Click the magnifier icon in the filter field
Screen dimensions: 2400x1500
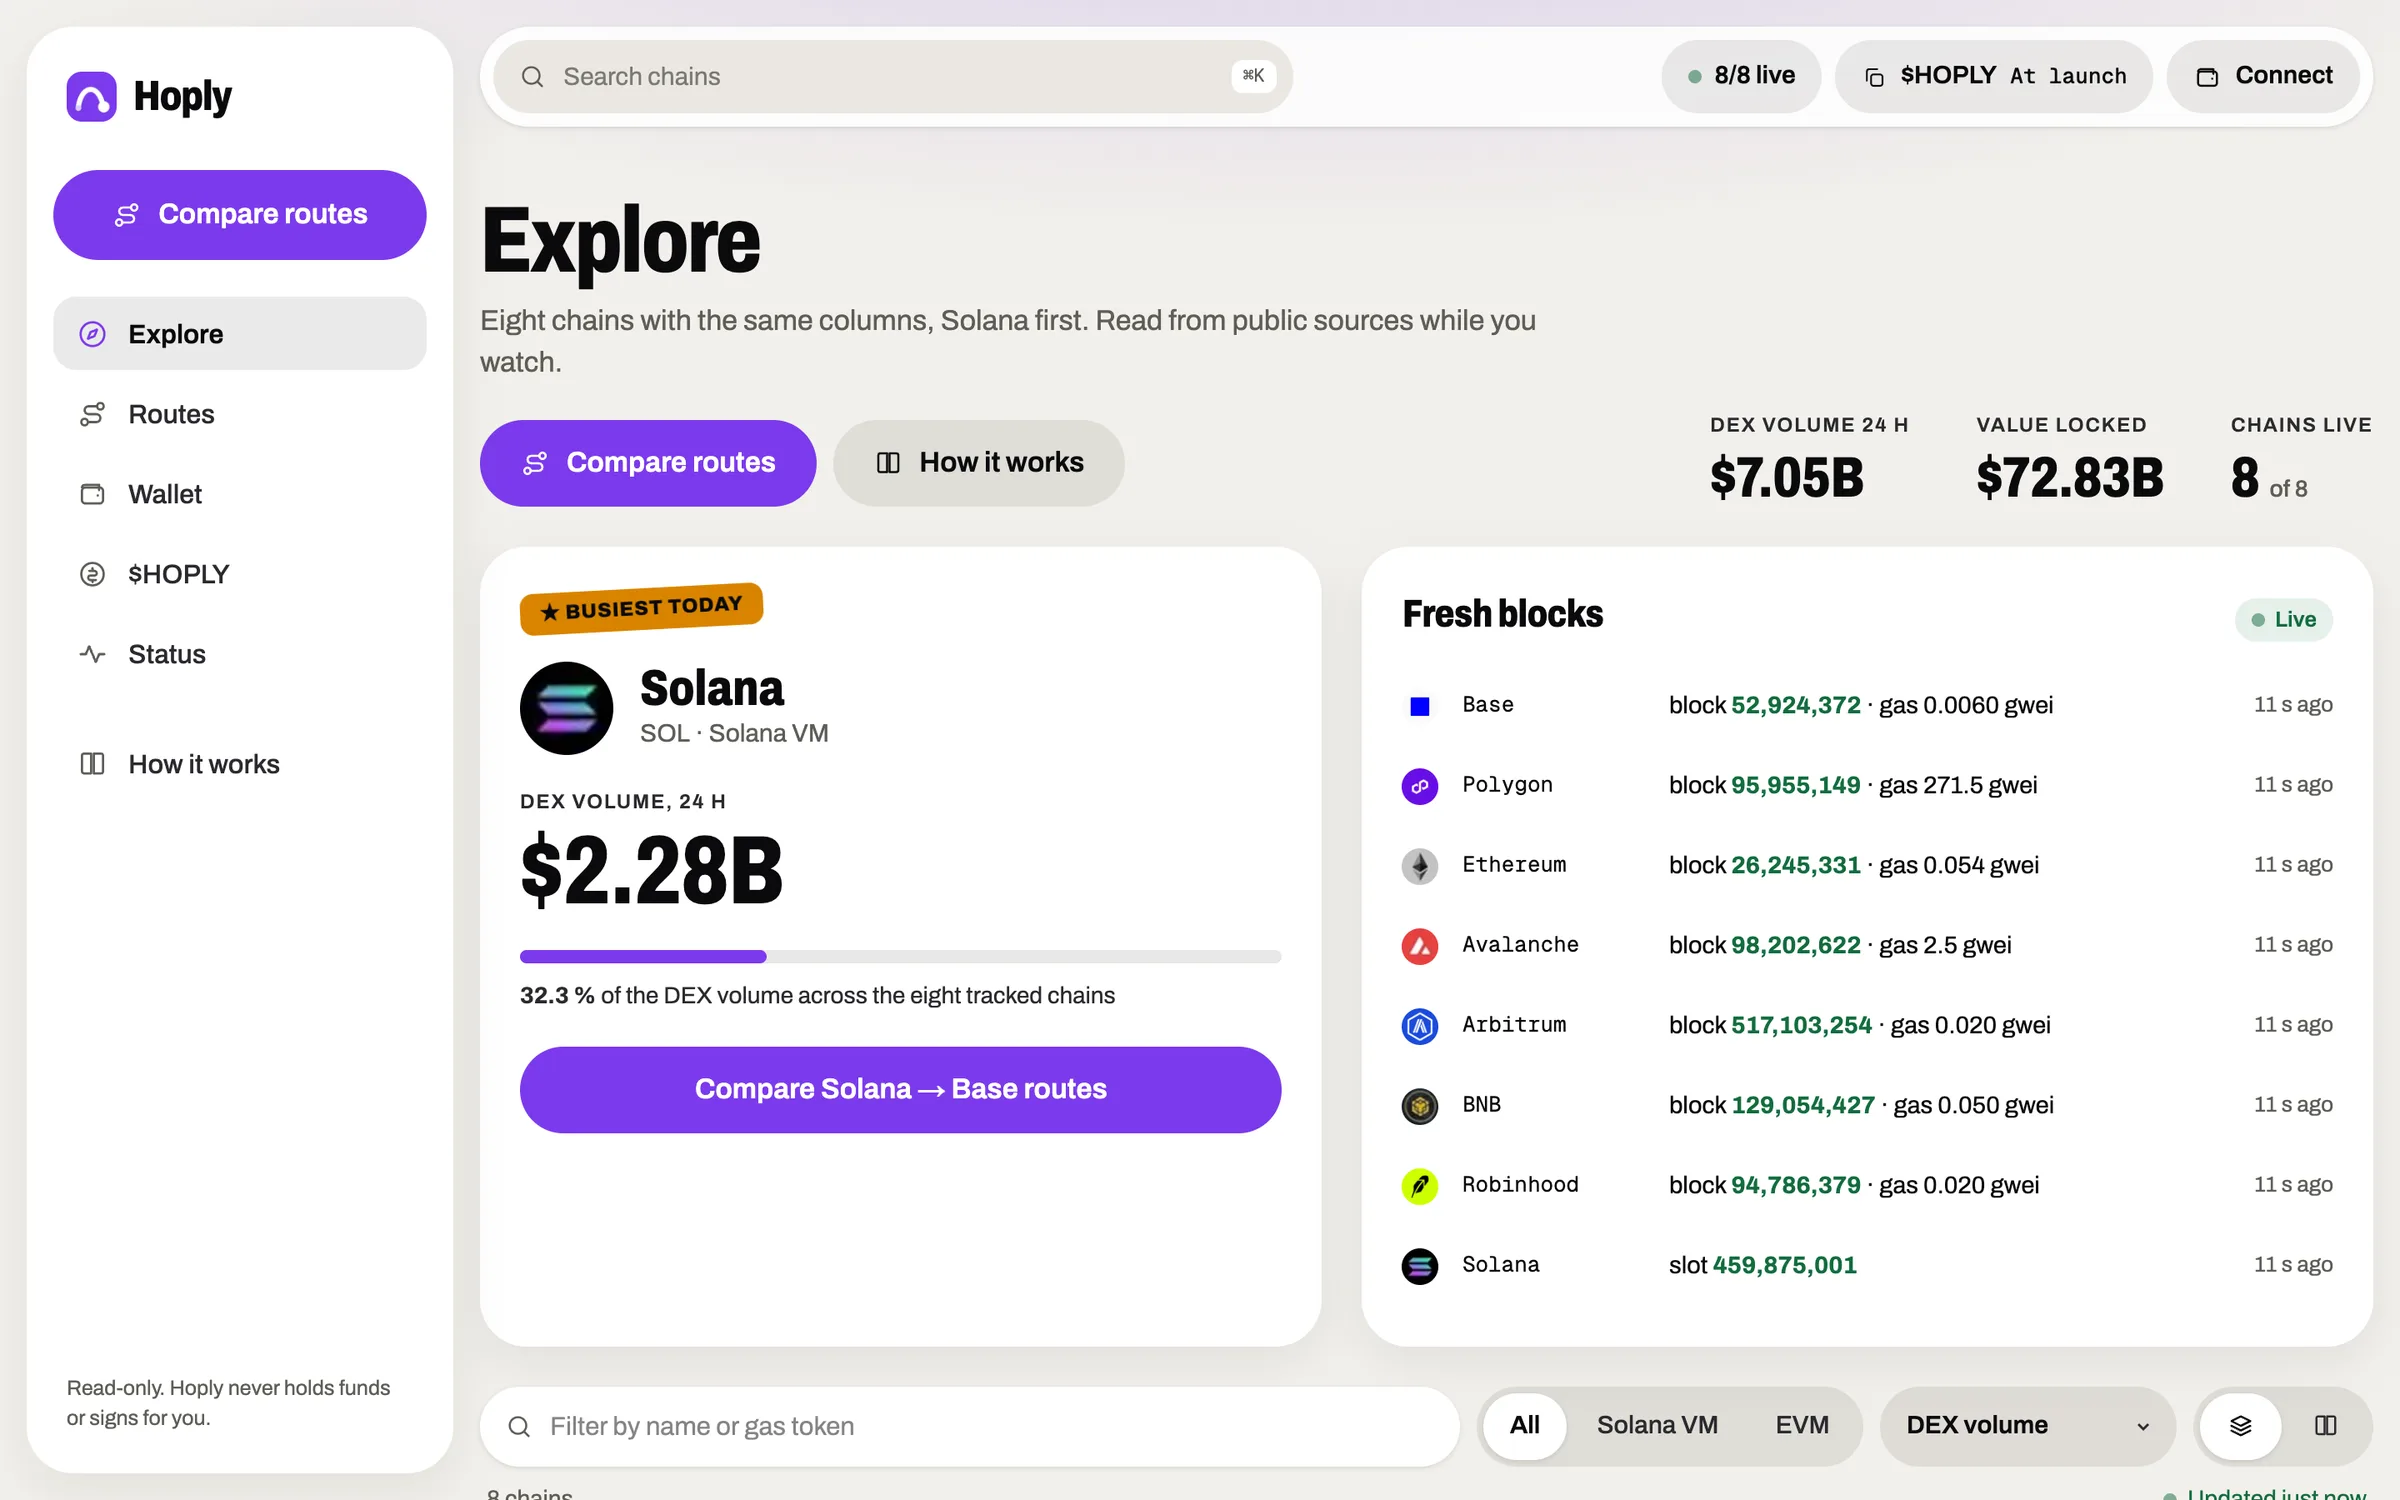[519, 1426]
